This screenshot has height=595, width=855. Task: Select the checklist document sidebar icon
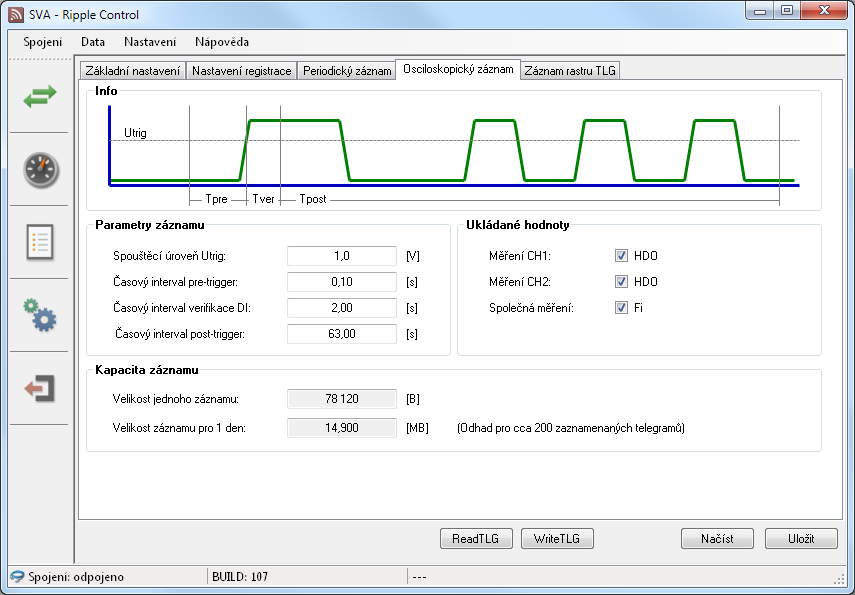[40, 242]
